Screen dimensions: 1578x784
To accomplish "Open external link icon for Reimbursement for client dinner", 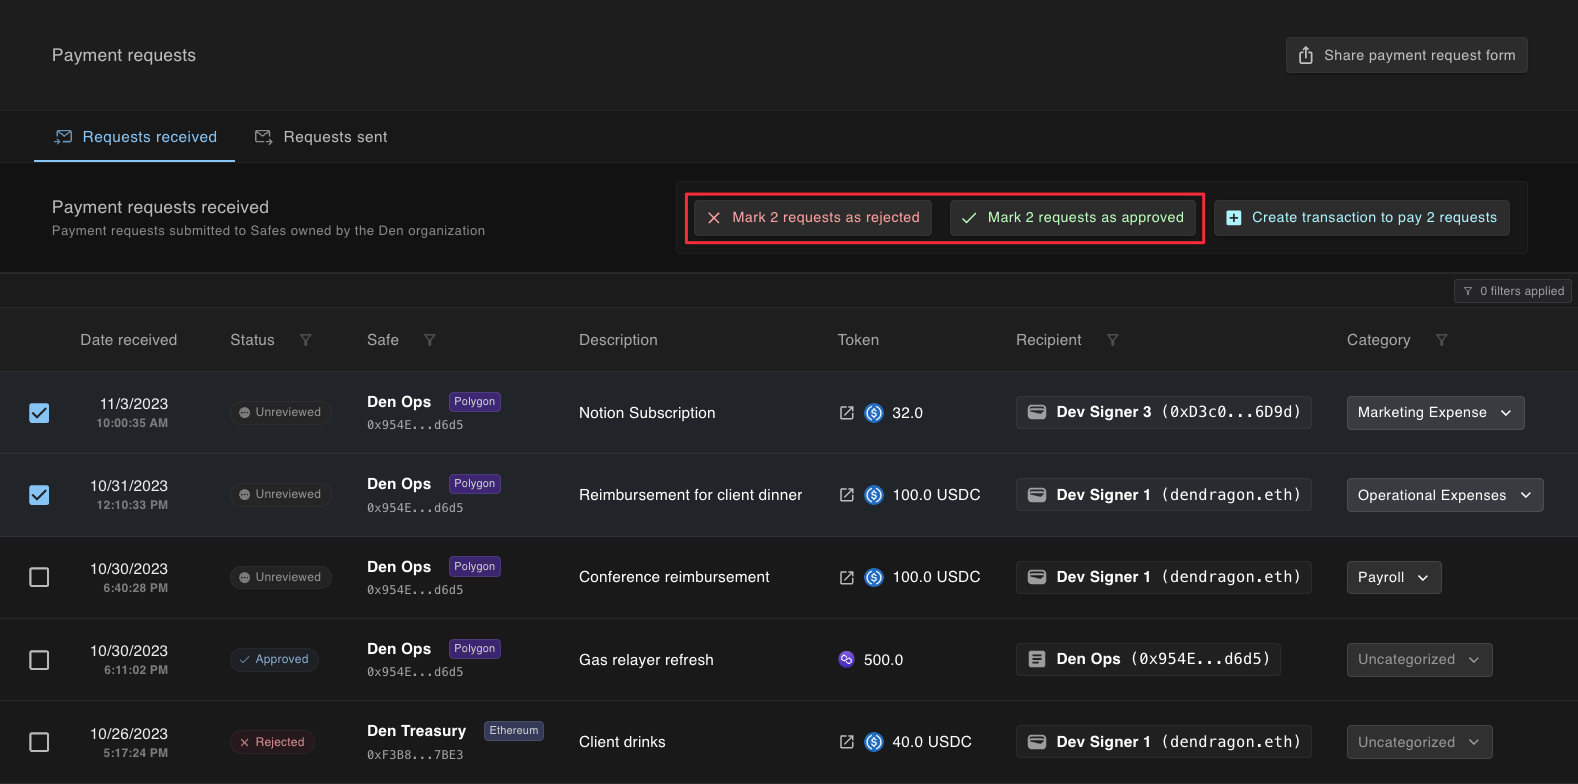I will click(847, 495).
